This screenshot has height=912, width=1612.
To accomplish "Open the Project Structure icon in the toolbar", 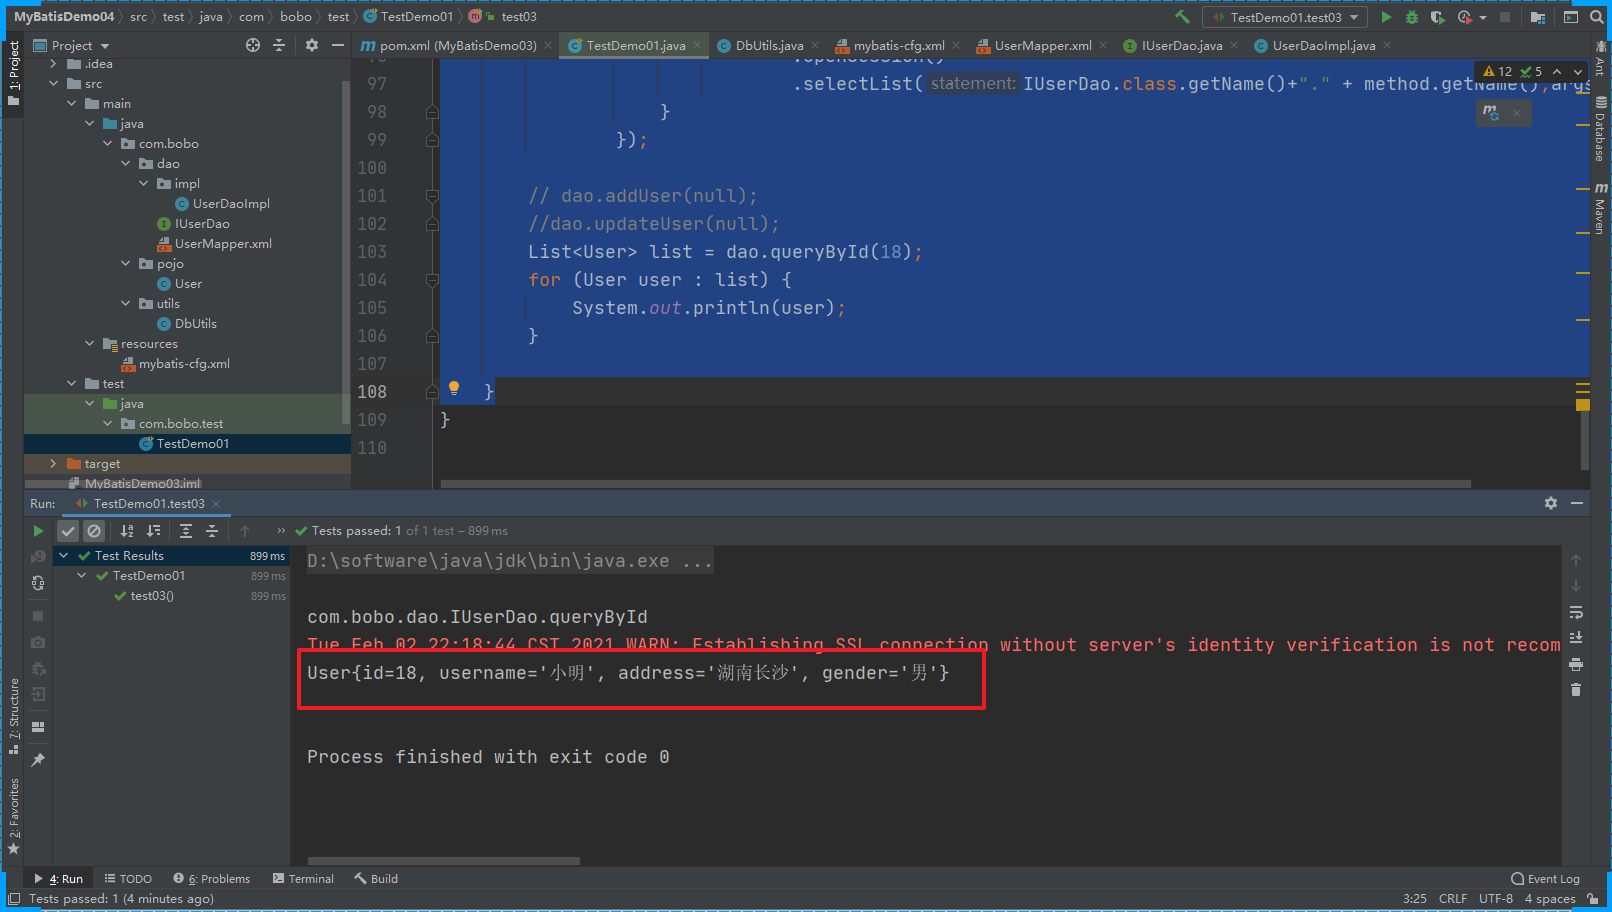I will tap(1538, 17).
